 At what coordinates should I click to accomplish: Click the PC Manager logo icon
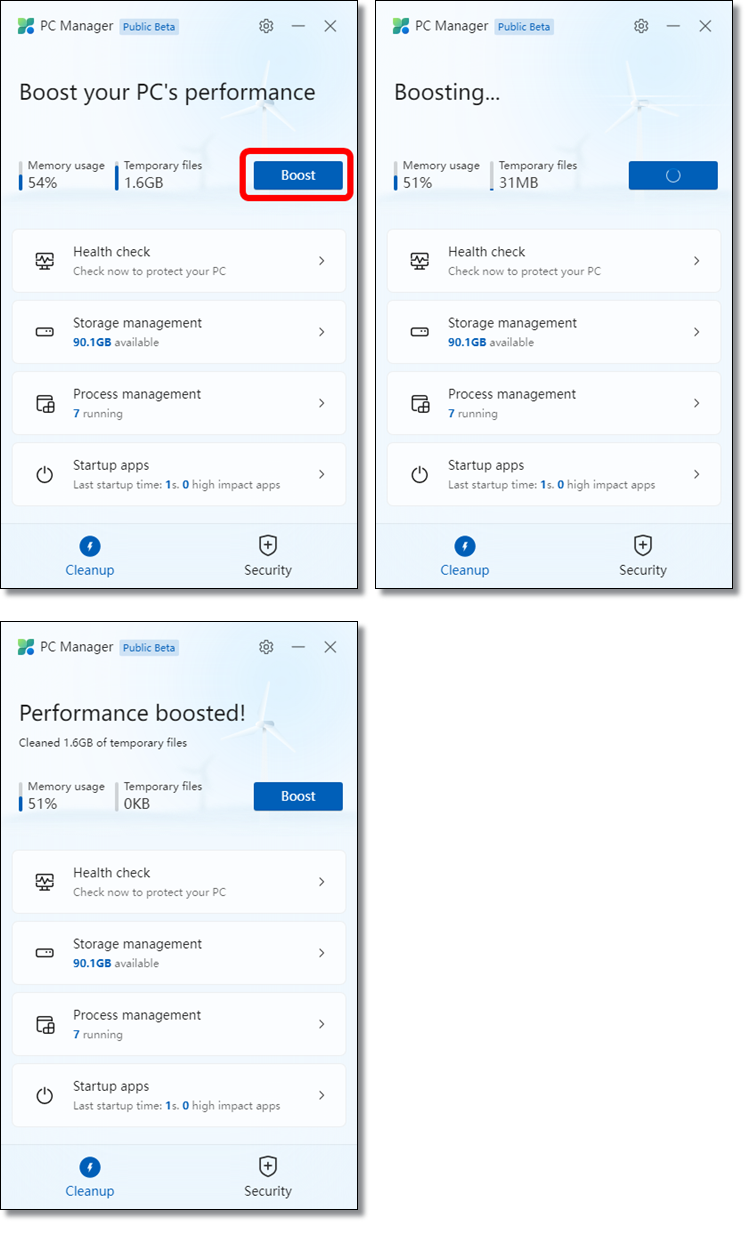[25, 26]
